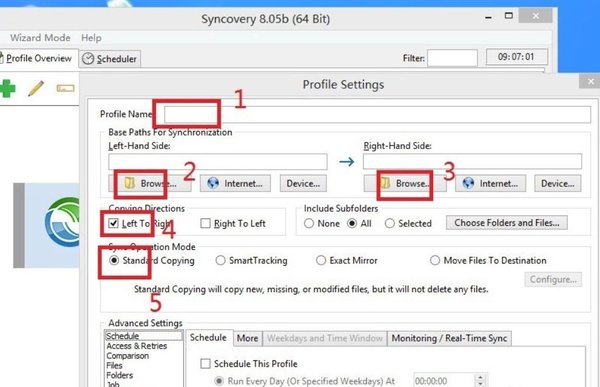
Task: Add a new profile with green plus icon
Action: (7, 88)
